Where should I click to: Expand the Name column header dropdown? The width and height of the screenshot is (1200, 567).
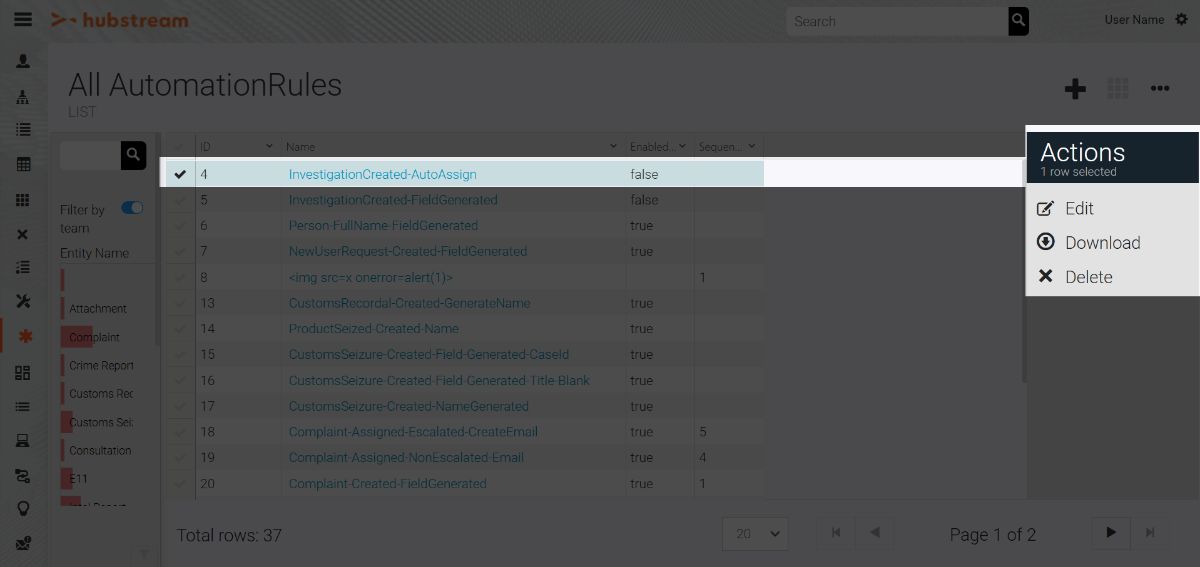point(614,147)
